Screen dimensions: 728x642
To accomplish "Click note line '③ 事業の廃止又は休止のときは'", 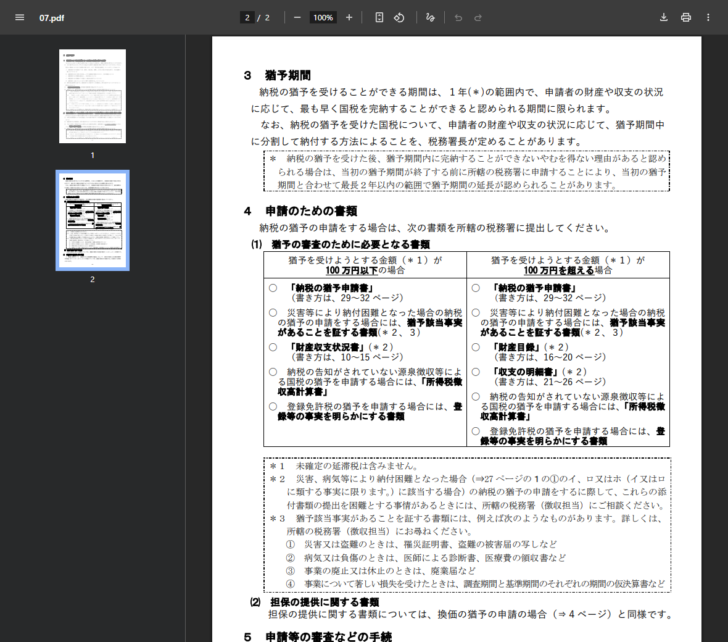I will [381, 571].
